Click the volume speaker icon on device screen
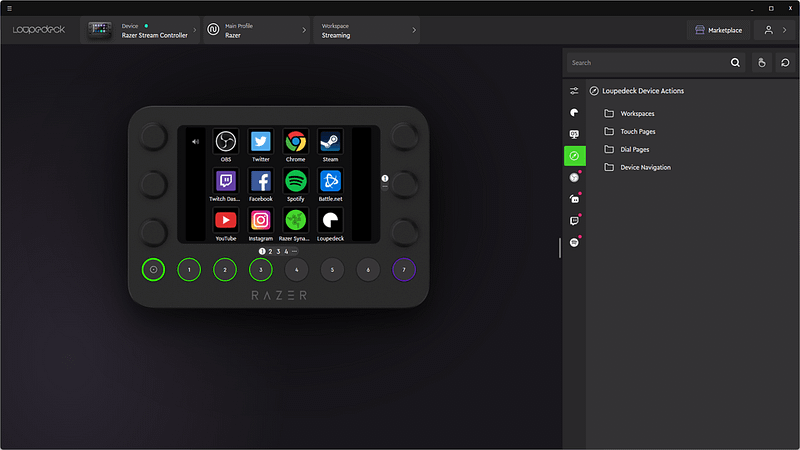Image resolution: width=800 pixels, height=450 pixels. (195, 142)
